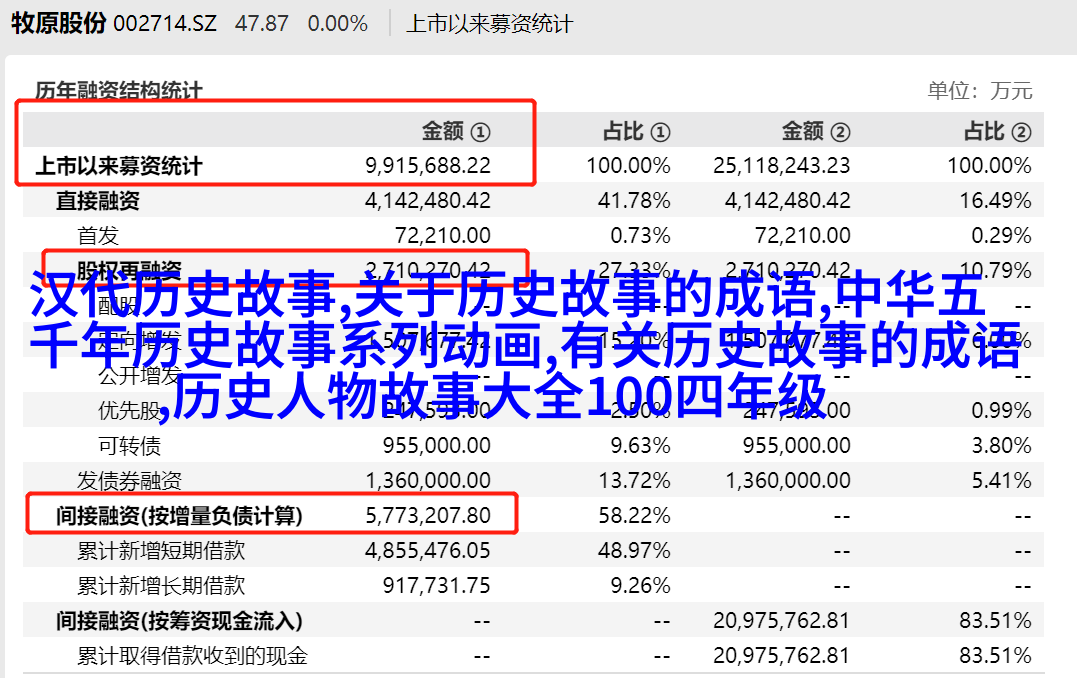Click the 金额 ② column header
Screen dimensions: 1077x678
coord(816,131)
